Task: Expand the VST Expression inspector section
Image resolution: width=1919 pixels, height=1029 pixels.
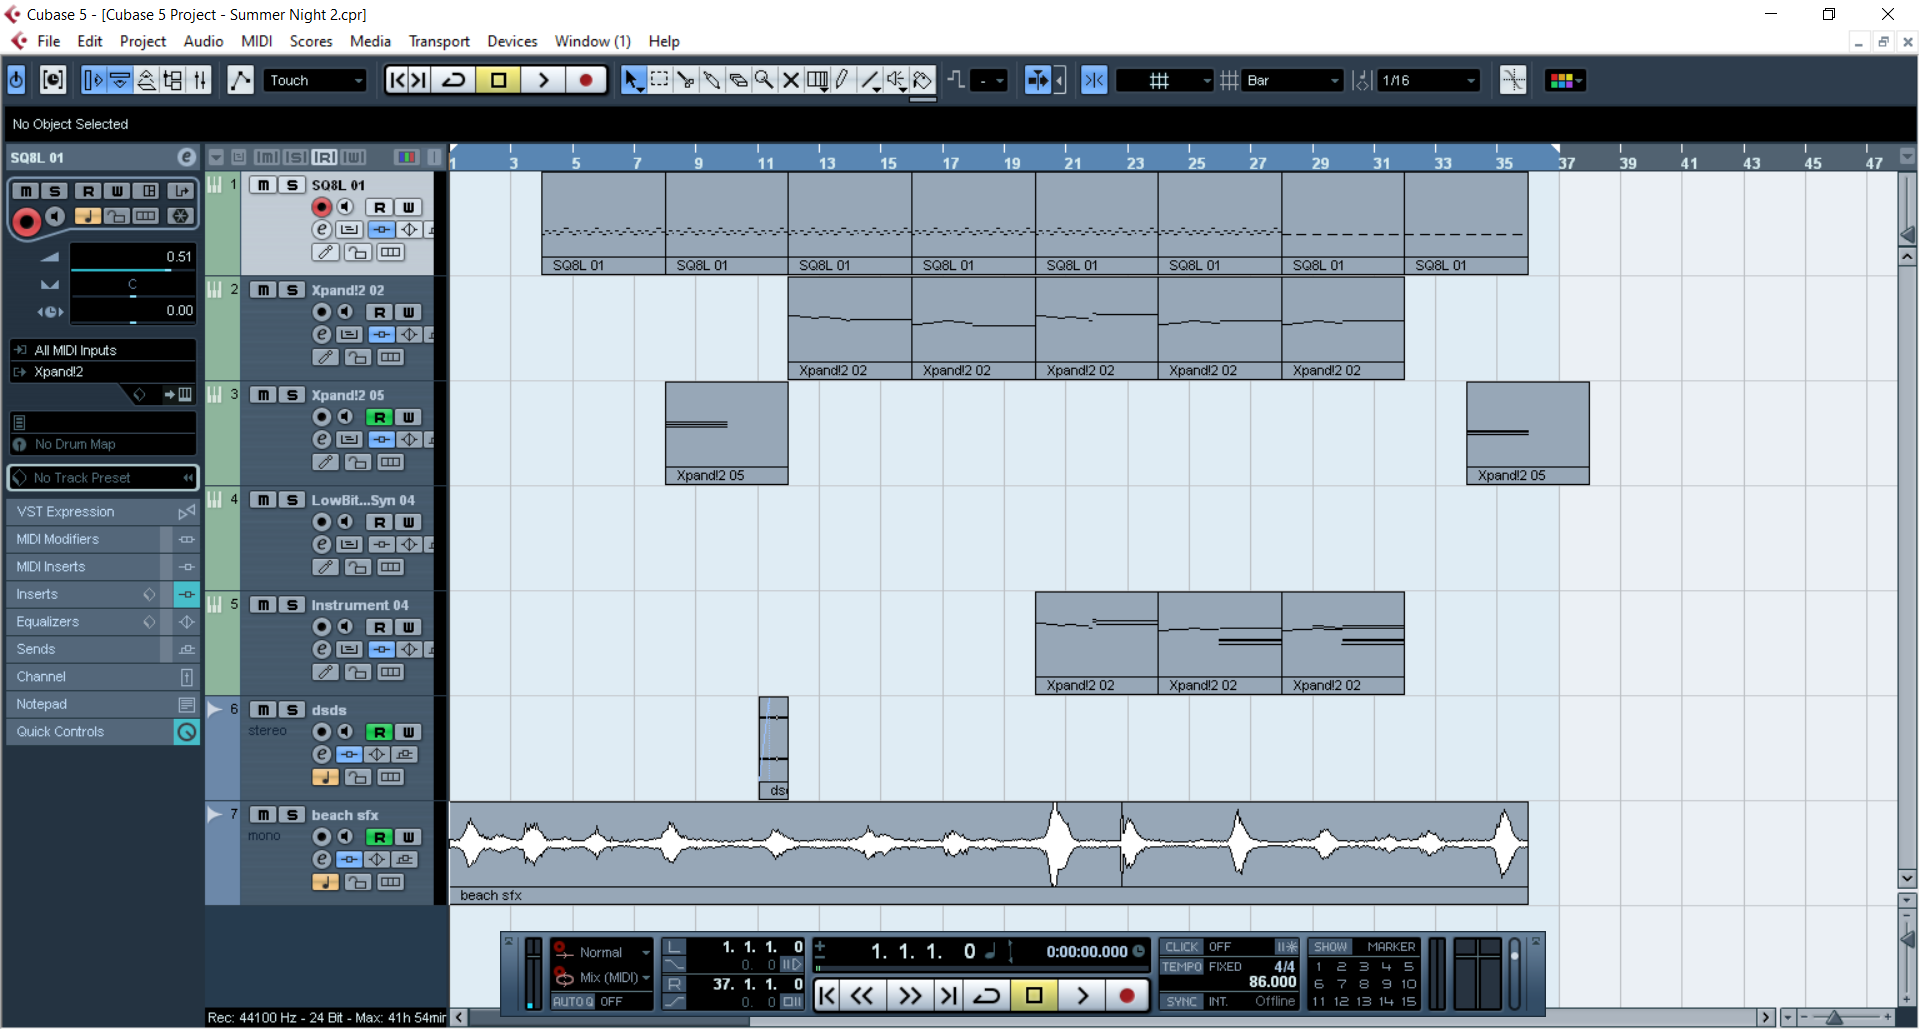Action: pyautogui.click(x=103, y=512)
